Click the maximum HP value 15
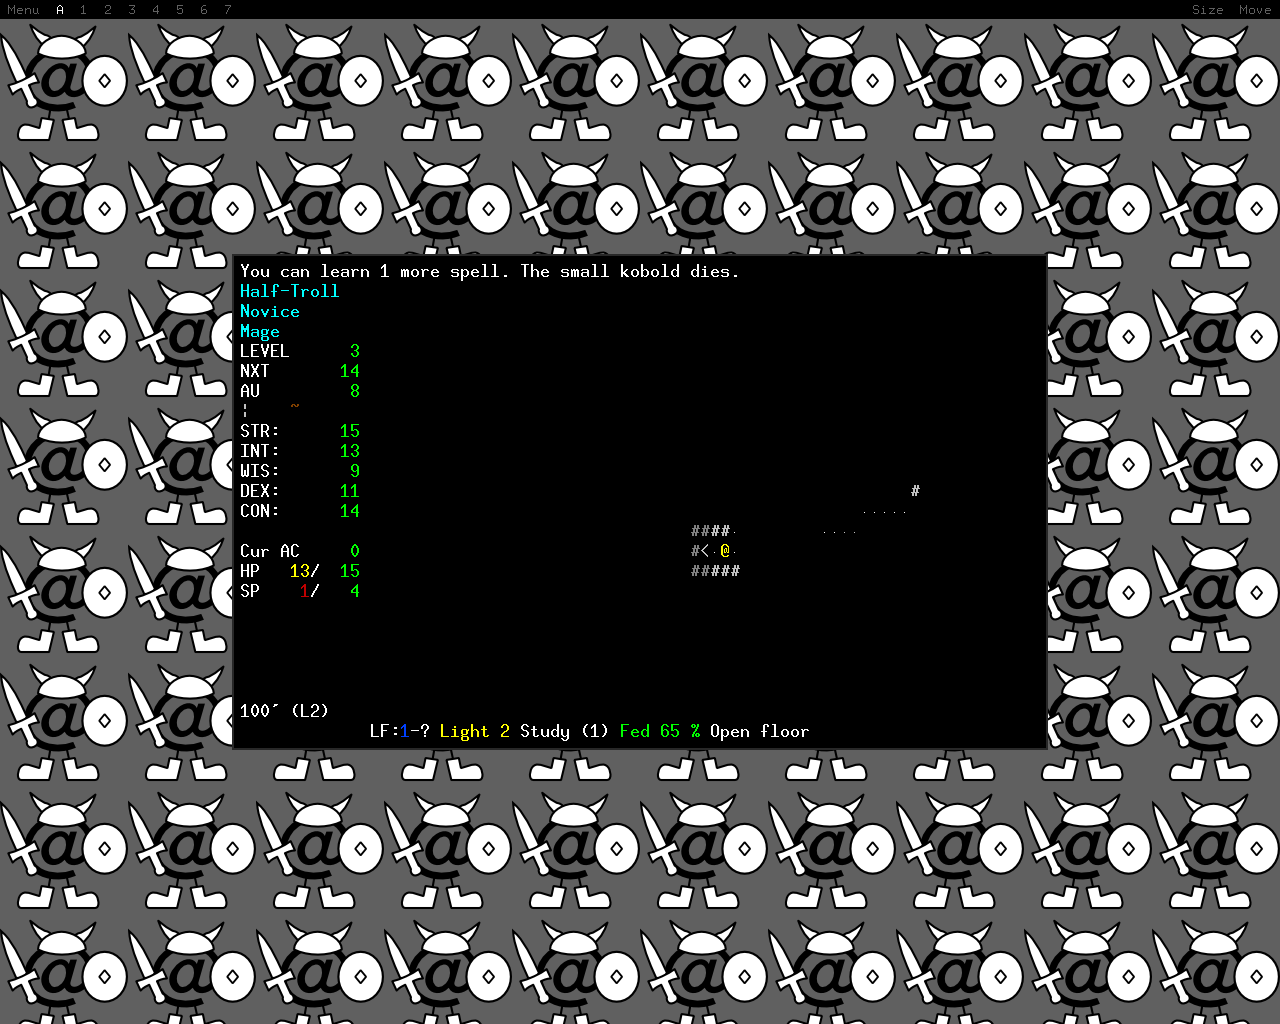This screenshot has width=1280, height=1024. tap(350, 571)
